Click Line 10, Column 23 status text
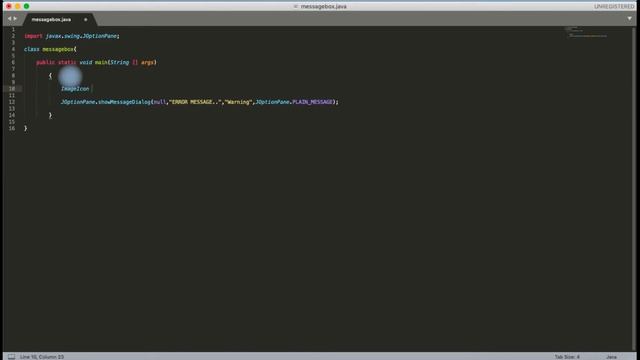Viewport: 640px width, 360px height. tap(42, 357)
